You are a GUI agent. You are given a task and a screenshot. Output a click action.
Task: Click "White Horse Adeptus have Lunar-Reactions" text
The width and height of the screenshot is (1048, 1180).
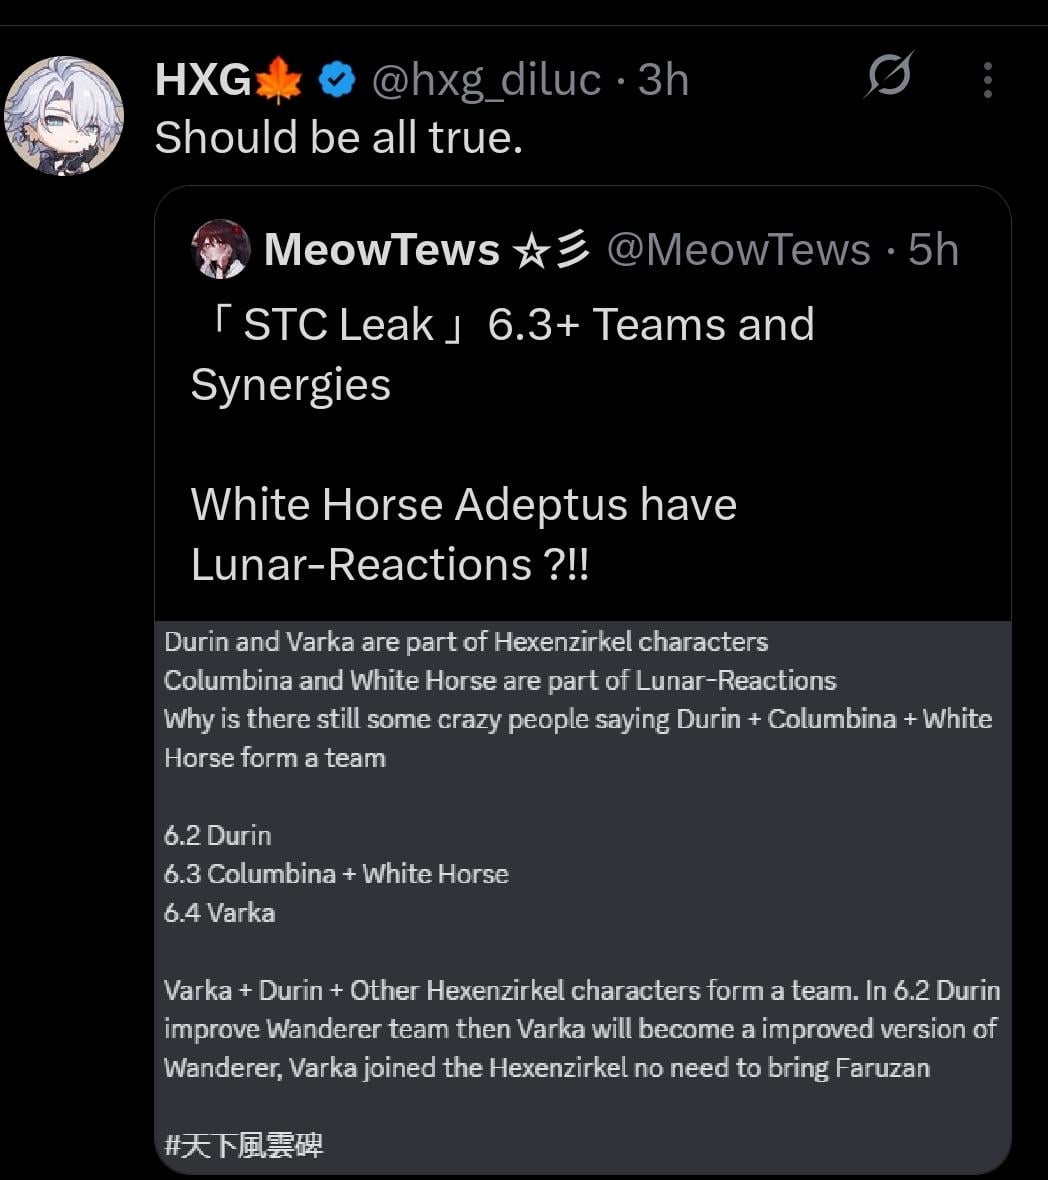(x=463, y=534)
